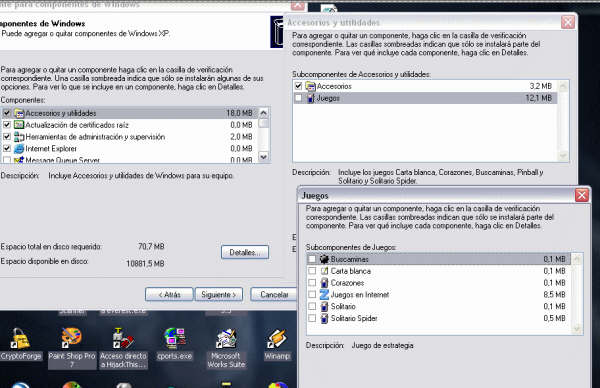Click the Herramientas de administración y supervisión icon

point(19,137)
